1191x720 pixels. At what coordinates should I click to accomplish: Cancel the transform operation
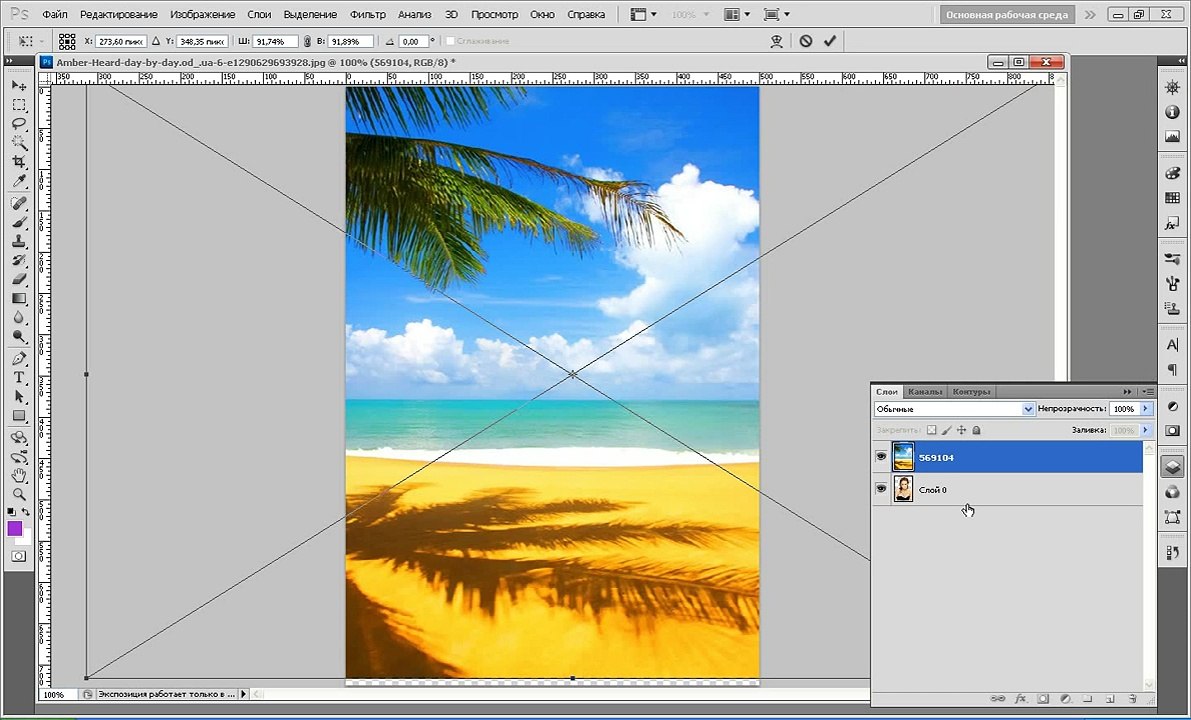(x=806, y=41)
